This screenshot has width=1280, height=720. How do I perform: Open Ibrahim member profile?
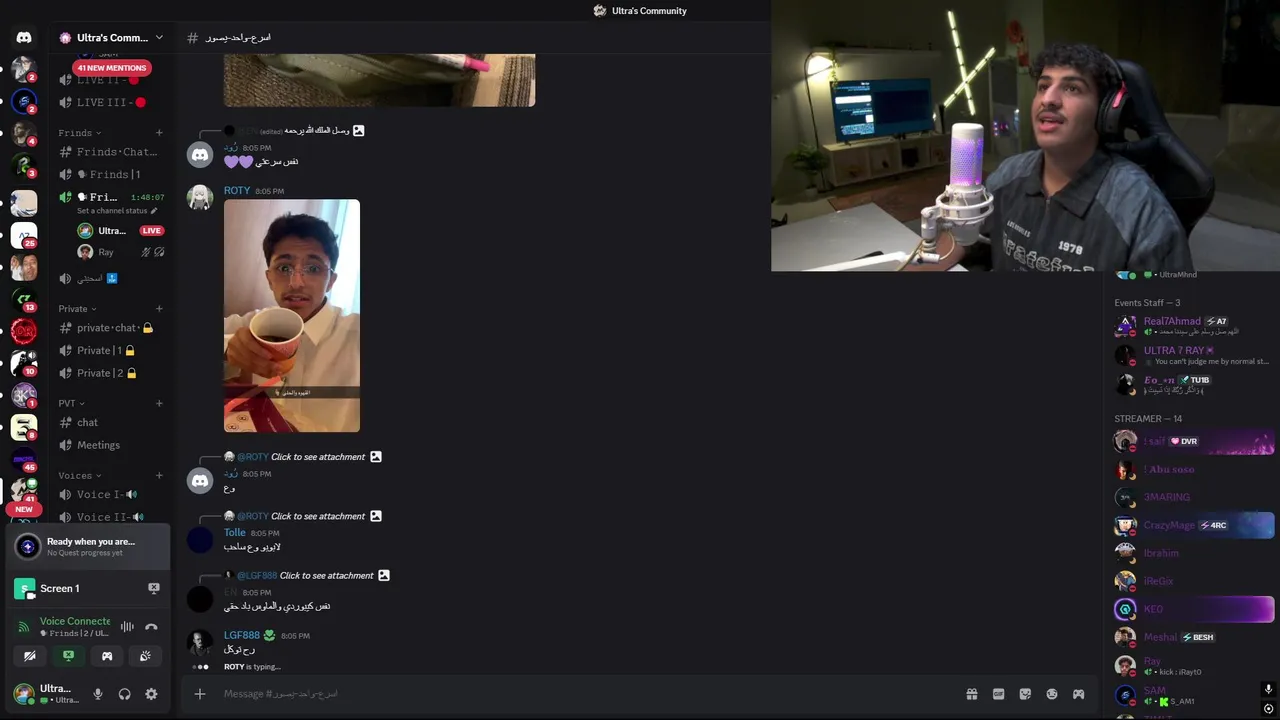coord(1192,553)
